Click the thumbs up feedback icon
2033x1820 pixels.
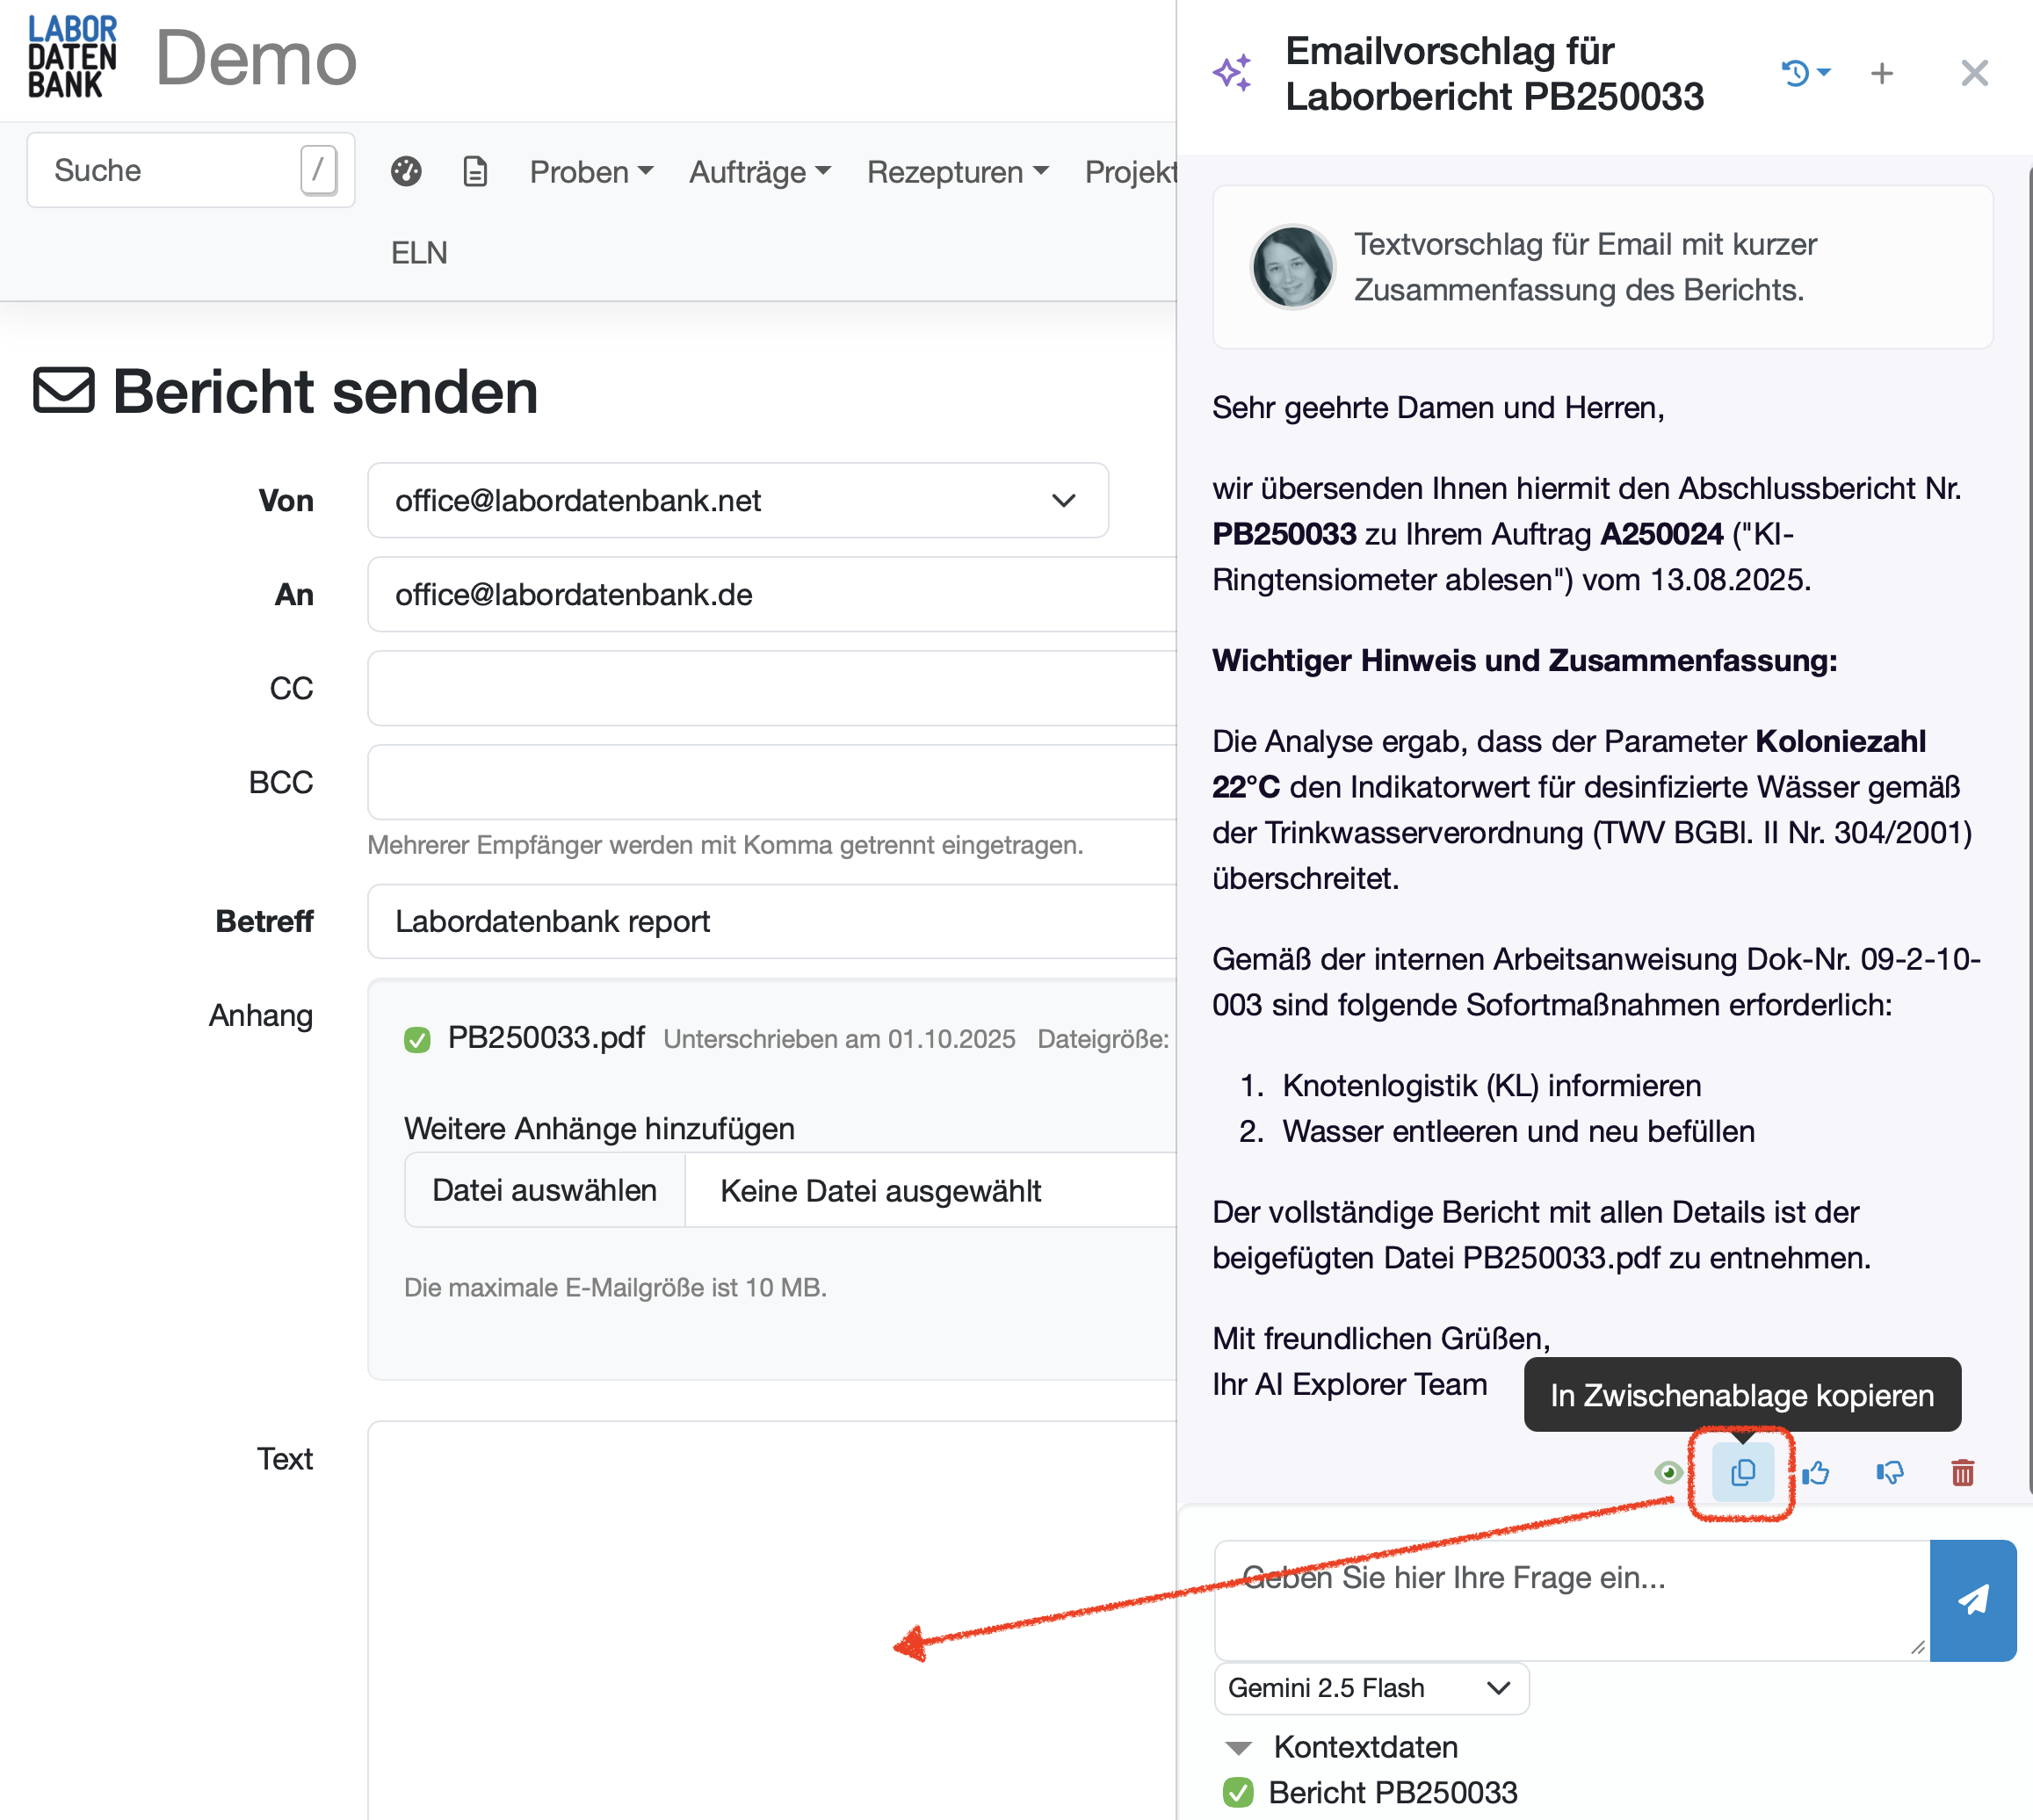(1817, 1472)
